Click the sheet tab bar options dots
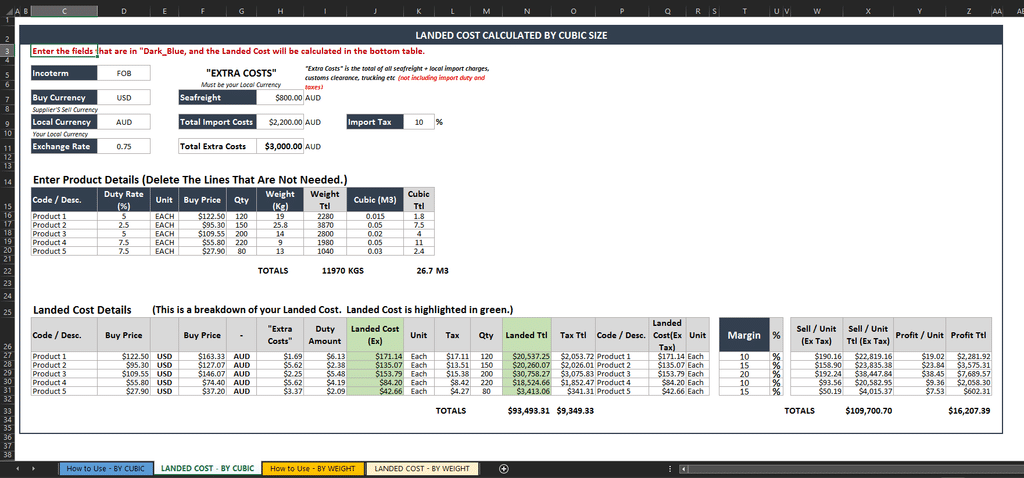 coord(671,468)
